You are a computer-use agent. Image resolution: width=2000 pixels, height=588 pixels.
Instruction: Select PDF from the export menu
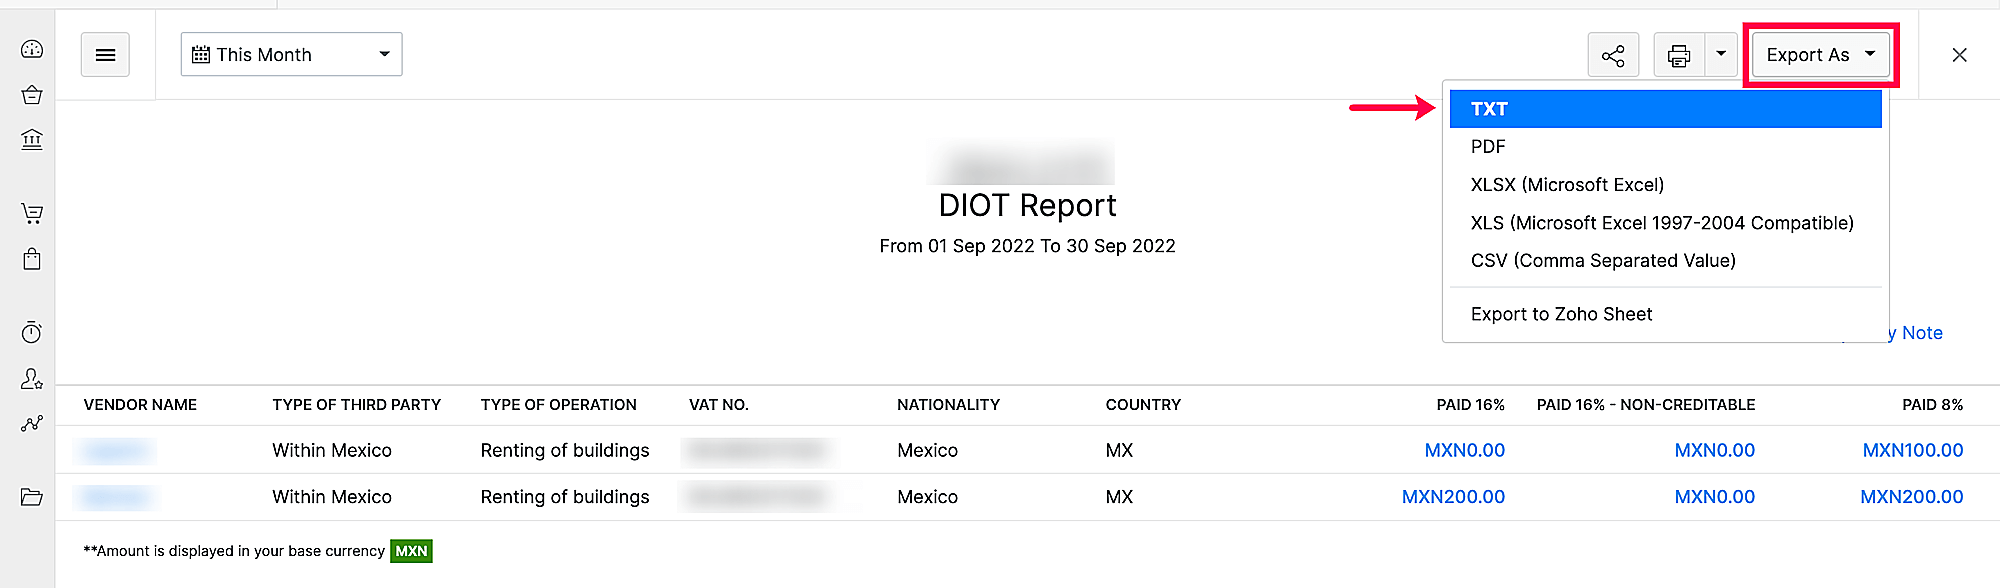(1487, 146)
